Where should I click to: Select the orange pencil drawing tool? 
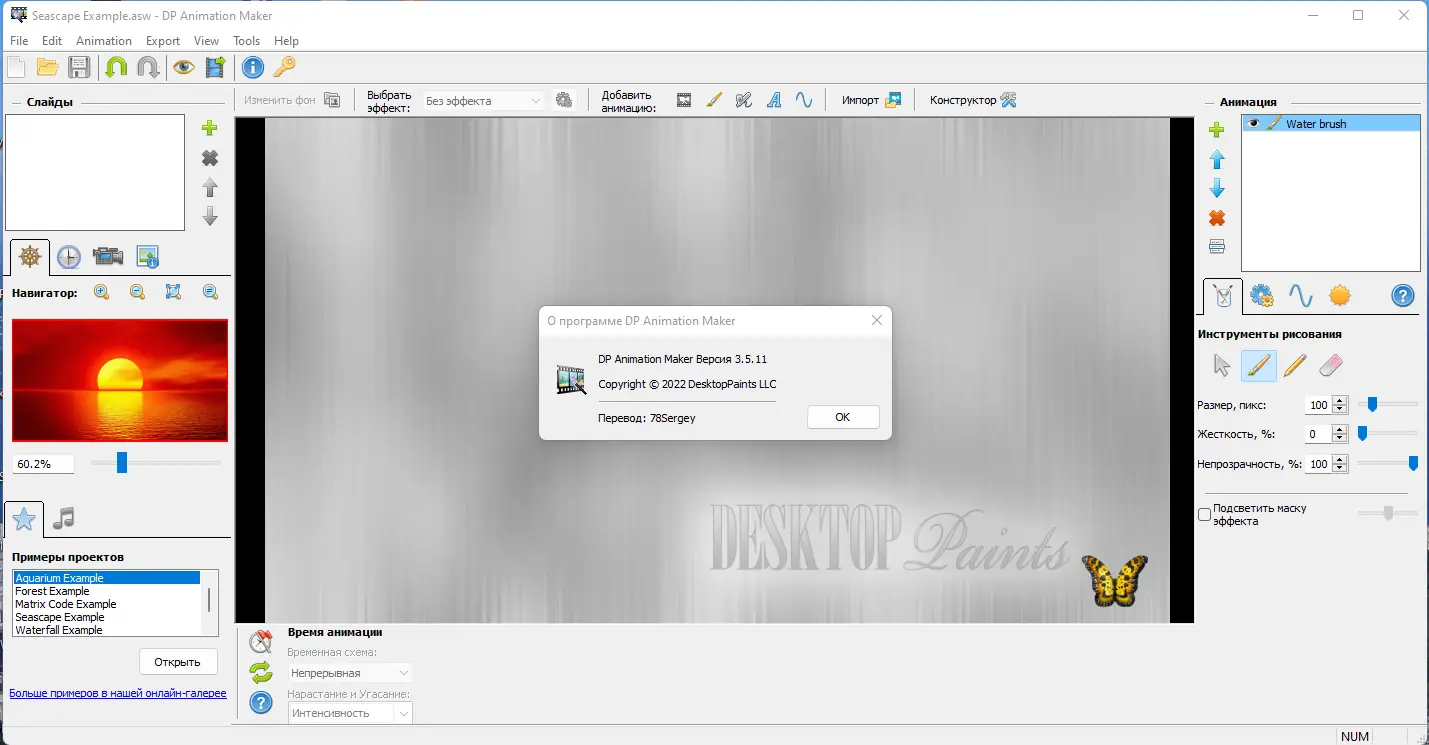(1294, 366)
